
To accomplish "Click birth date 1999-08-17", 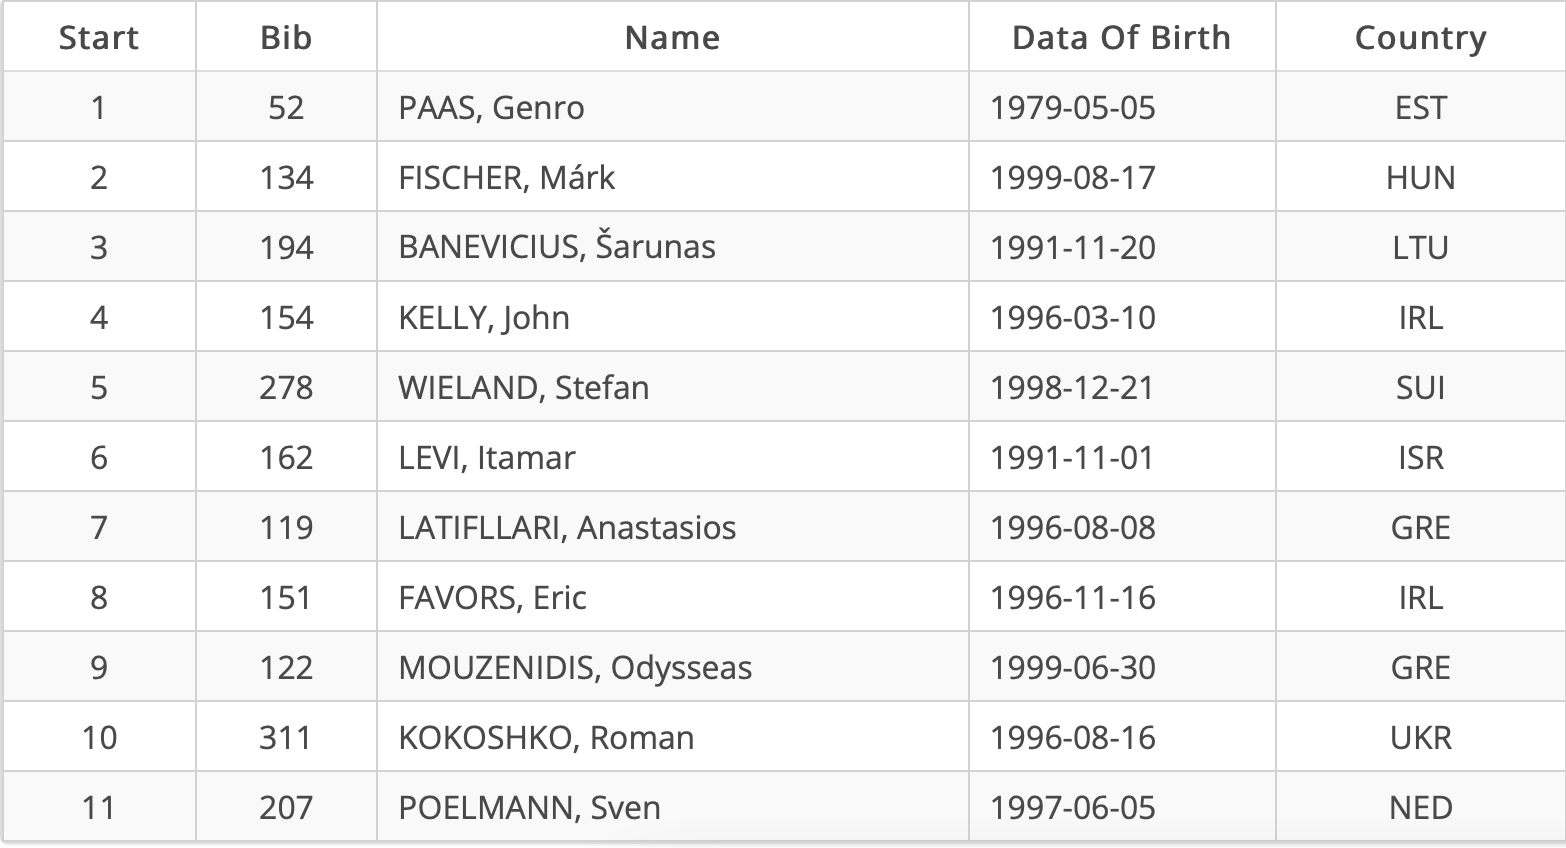I will [1072, 178].
